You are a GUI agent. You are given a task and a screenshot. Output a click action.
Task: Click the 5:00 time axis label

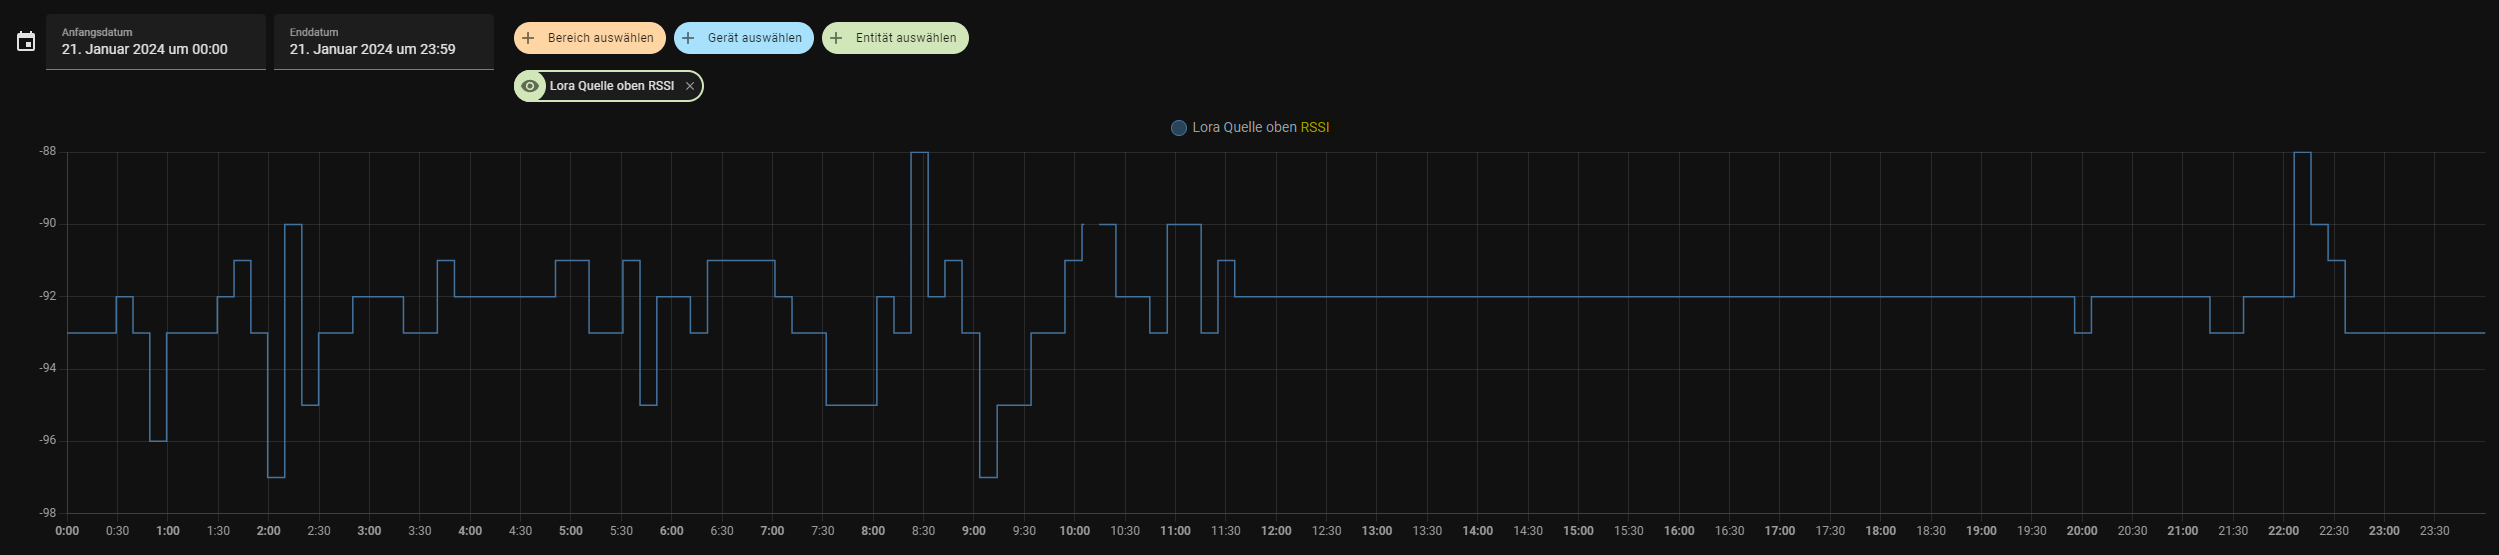coord(571,531)
